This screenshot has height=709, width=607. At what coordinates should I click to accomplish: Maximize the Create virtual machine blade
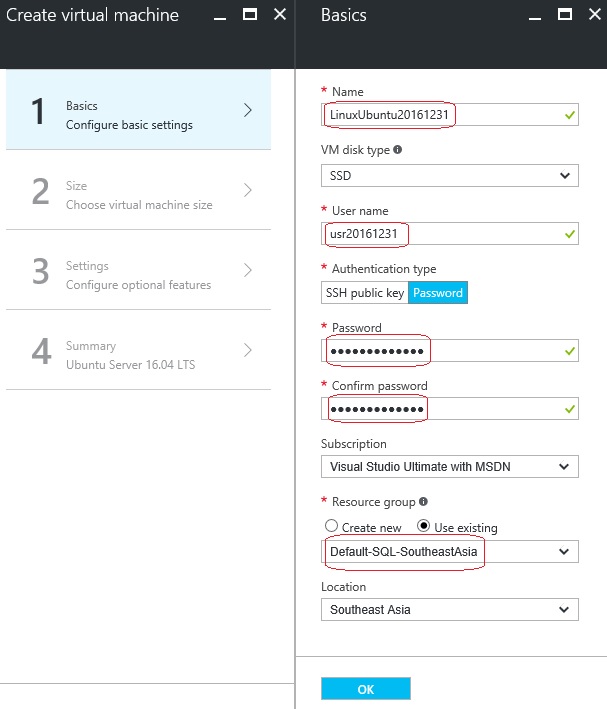(251, 15)
